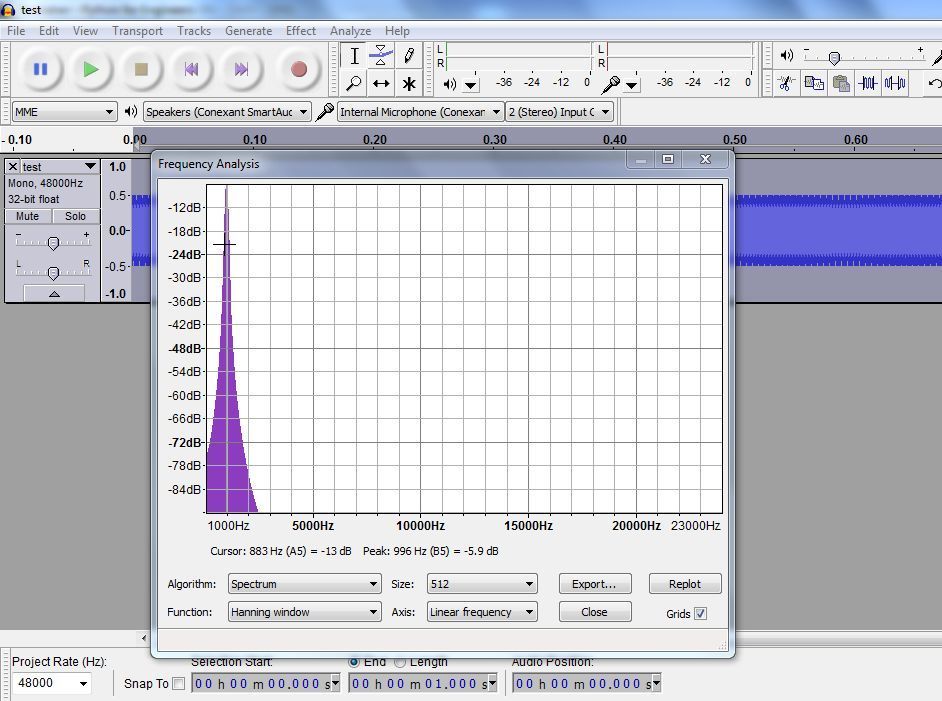The width and height of the screenshot is (942, 701).
Task: Toggle the Snap To checkbox
Action: pos(178,684)
